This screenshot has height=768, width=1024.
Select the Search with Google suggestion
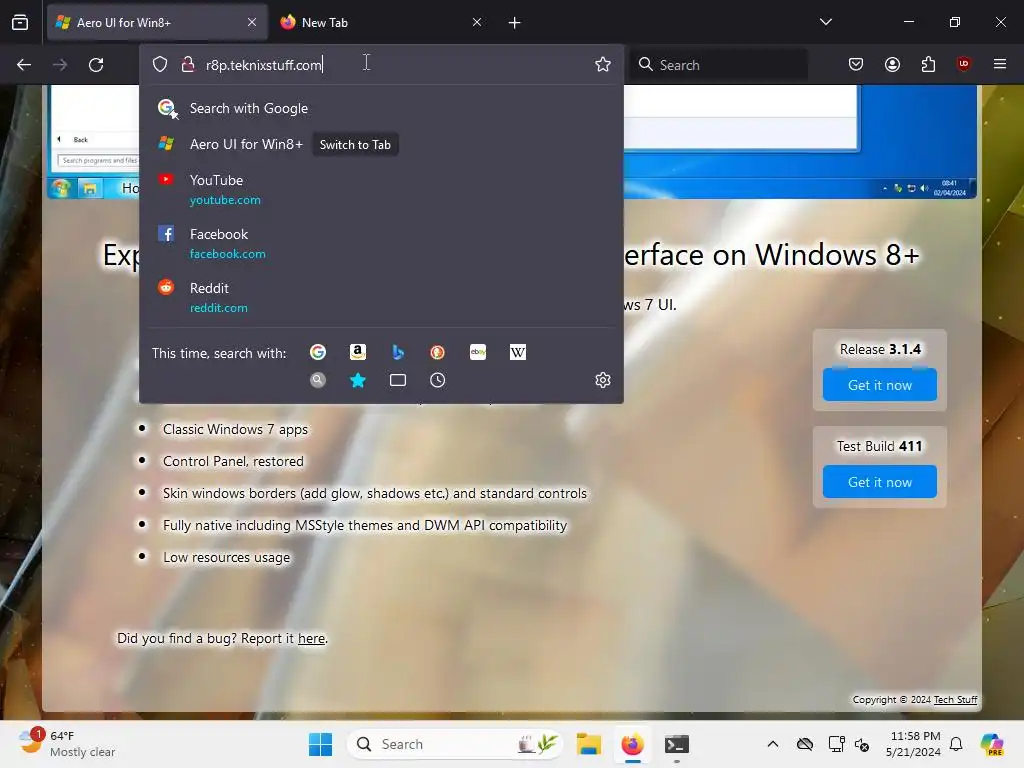click(x=381, y=108)
